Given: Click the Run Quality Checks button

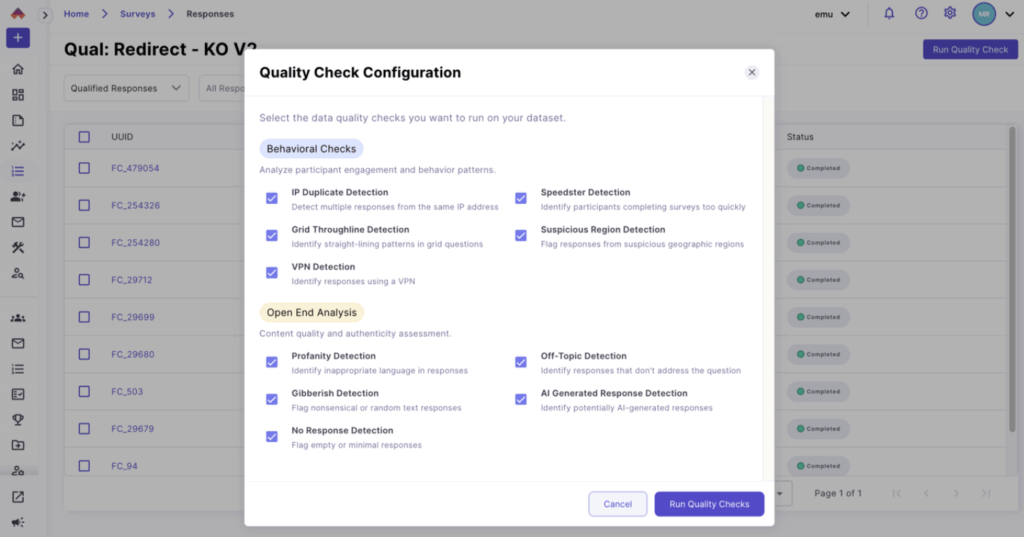Looking at the screenshot, I should 709,504.
